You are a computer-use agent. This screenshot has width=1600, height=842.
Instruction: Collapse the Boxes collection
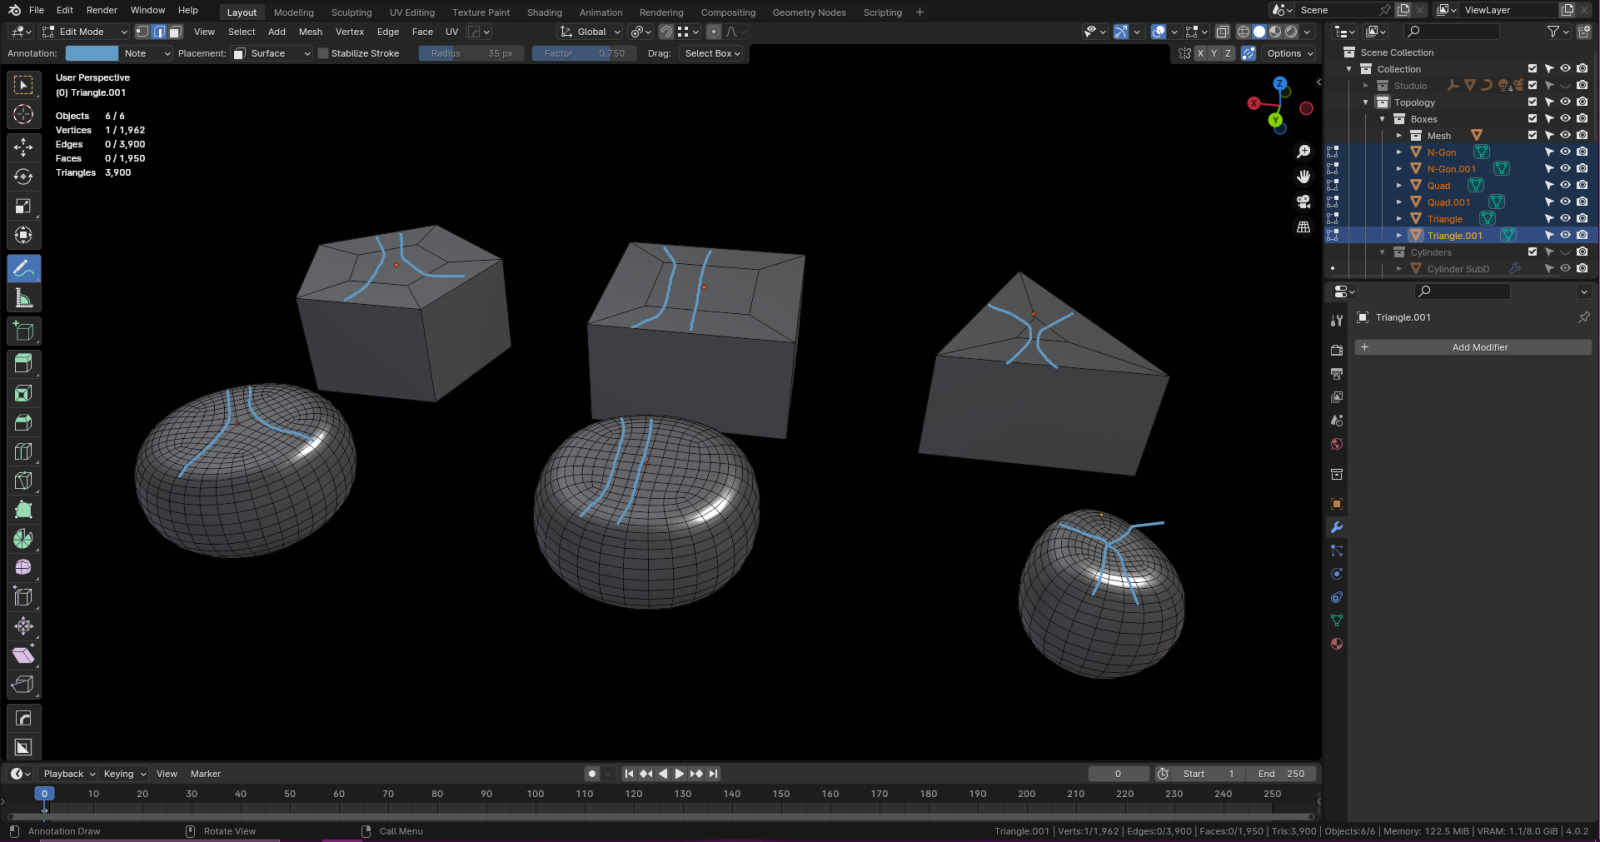click(1382, 119)
